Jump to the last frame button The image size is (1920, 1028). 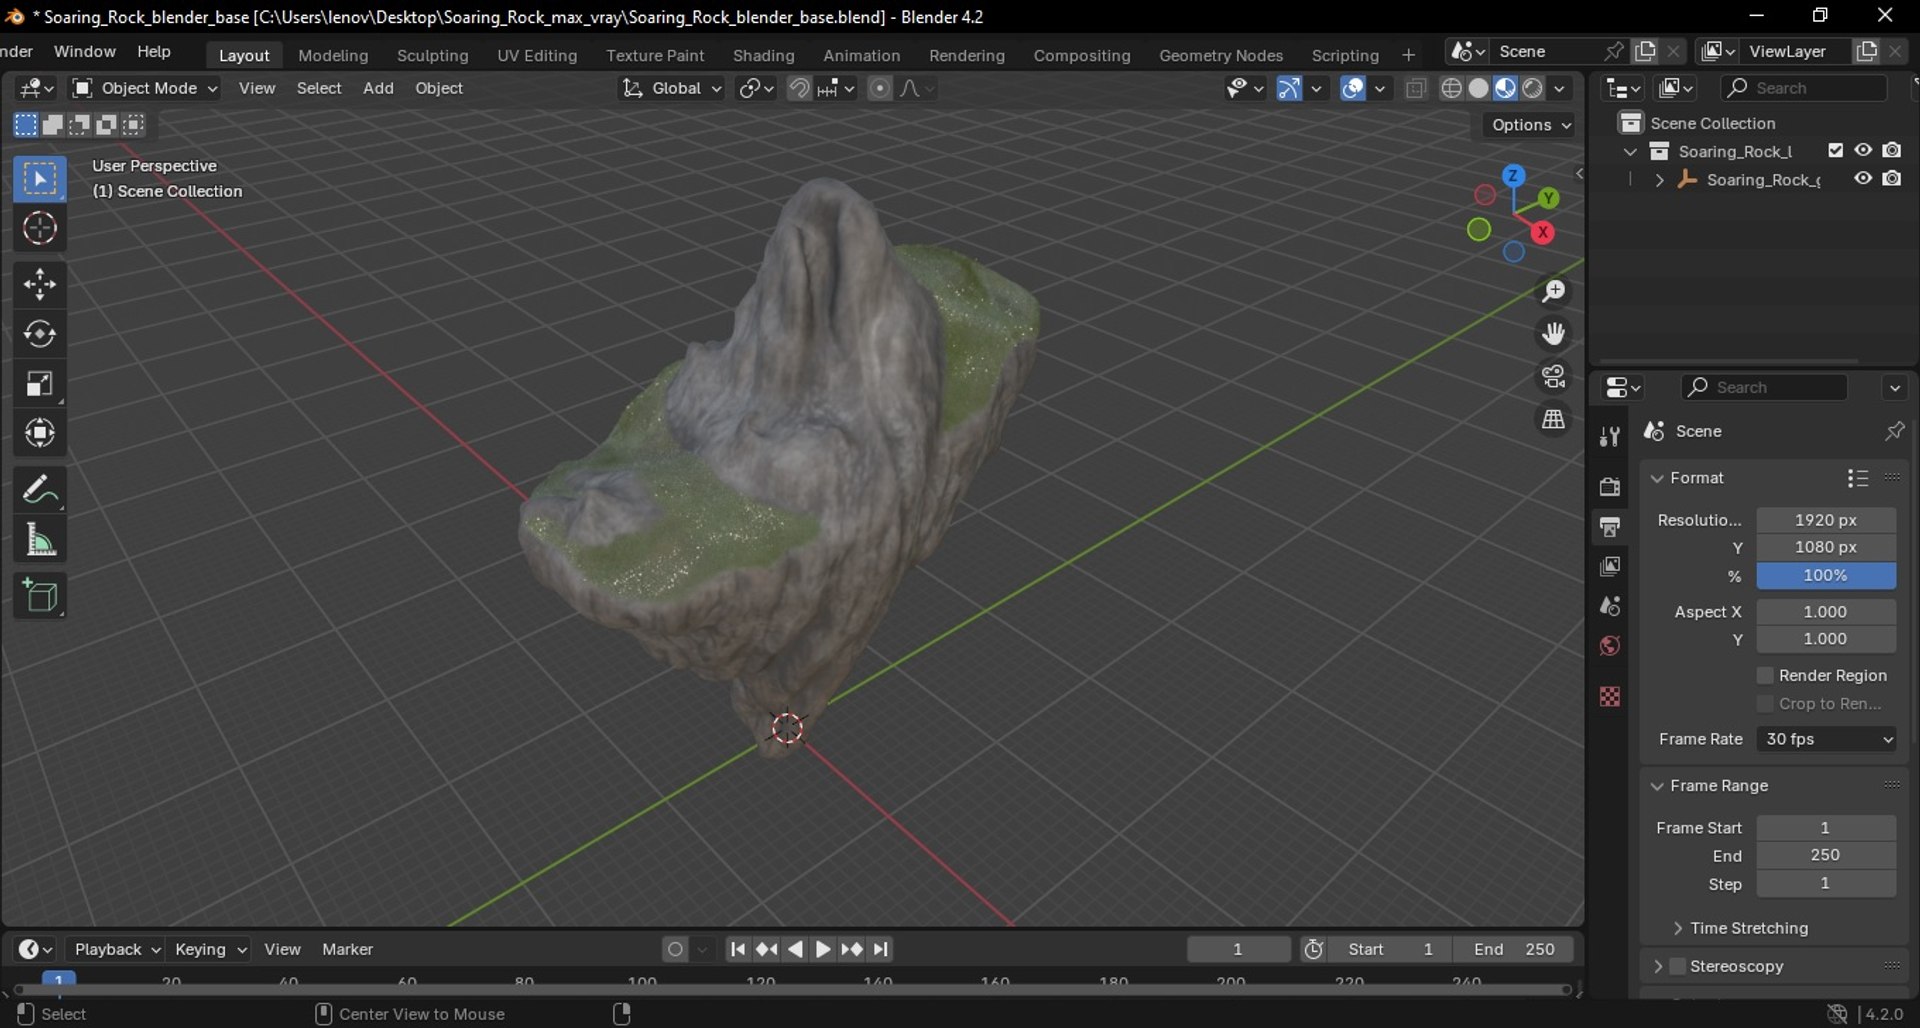click(x=881, y=949)
